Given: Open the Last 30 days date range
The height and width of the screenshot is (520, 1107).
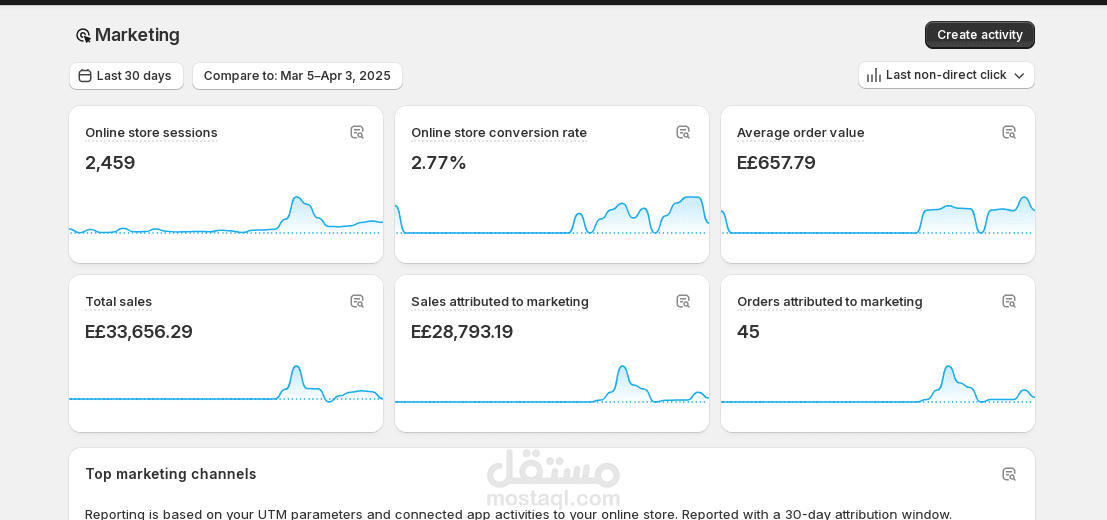Looking at the screenshot, I should pyautogui.click(x=126, y=75).
